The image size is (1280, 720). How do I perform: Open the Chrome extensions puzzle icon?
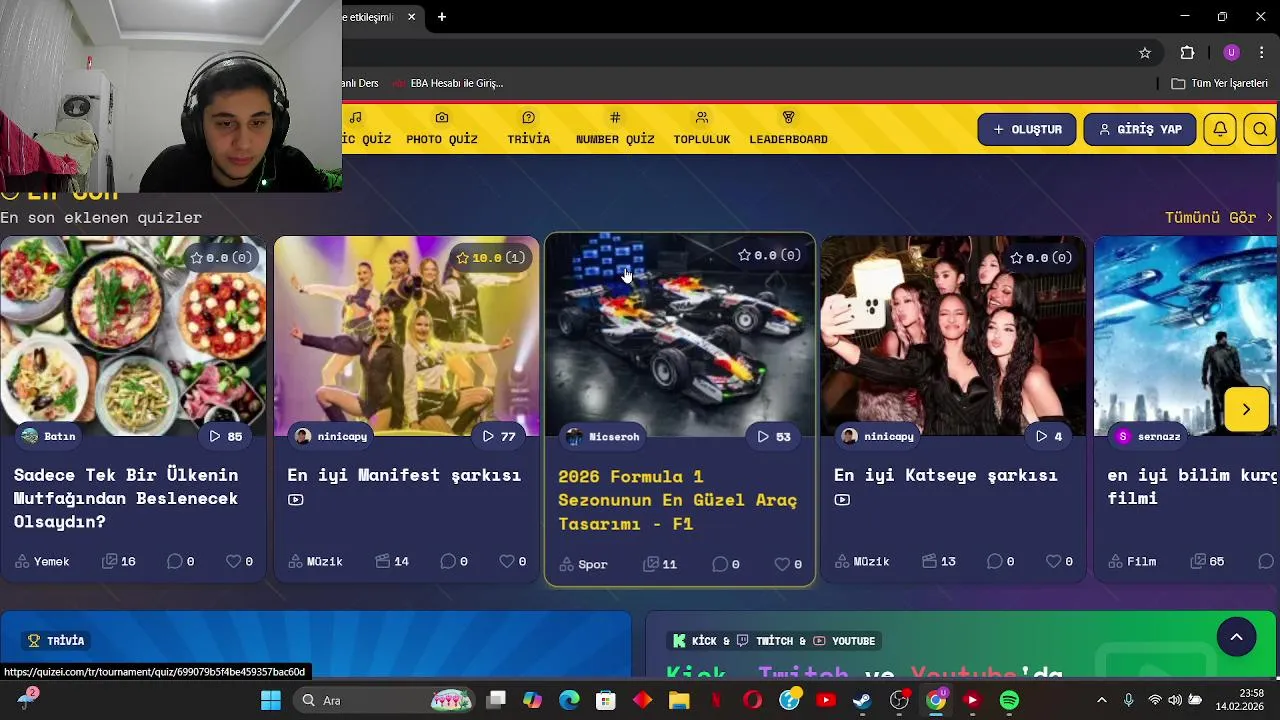(x=1187, y=53)
